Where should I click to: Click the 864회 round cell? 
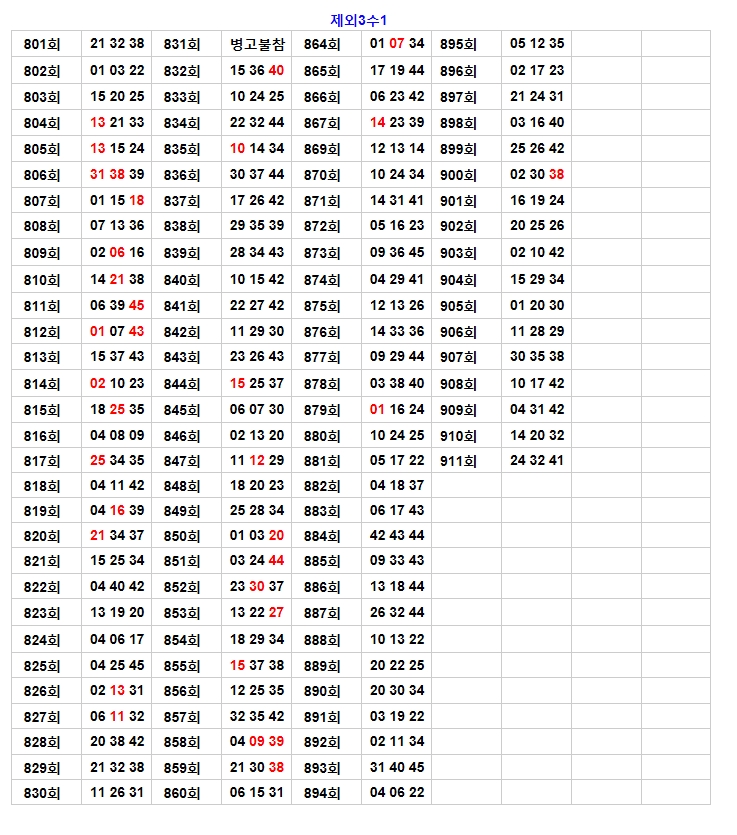(322, 44)
